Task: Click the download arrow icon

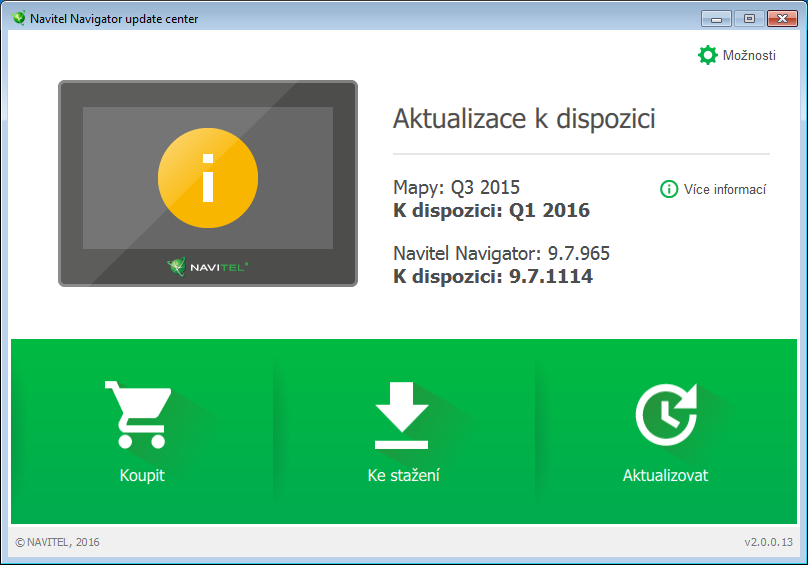Action: [x=403, y=415]
